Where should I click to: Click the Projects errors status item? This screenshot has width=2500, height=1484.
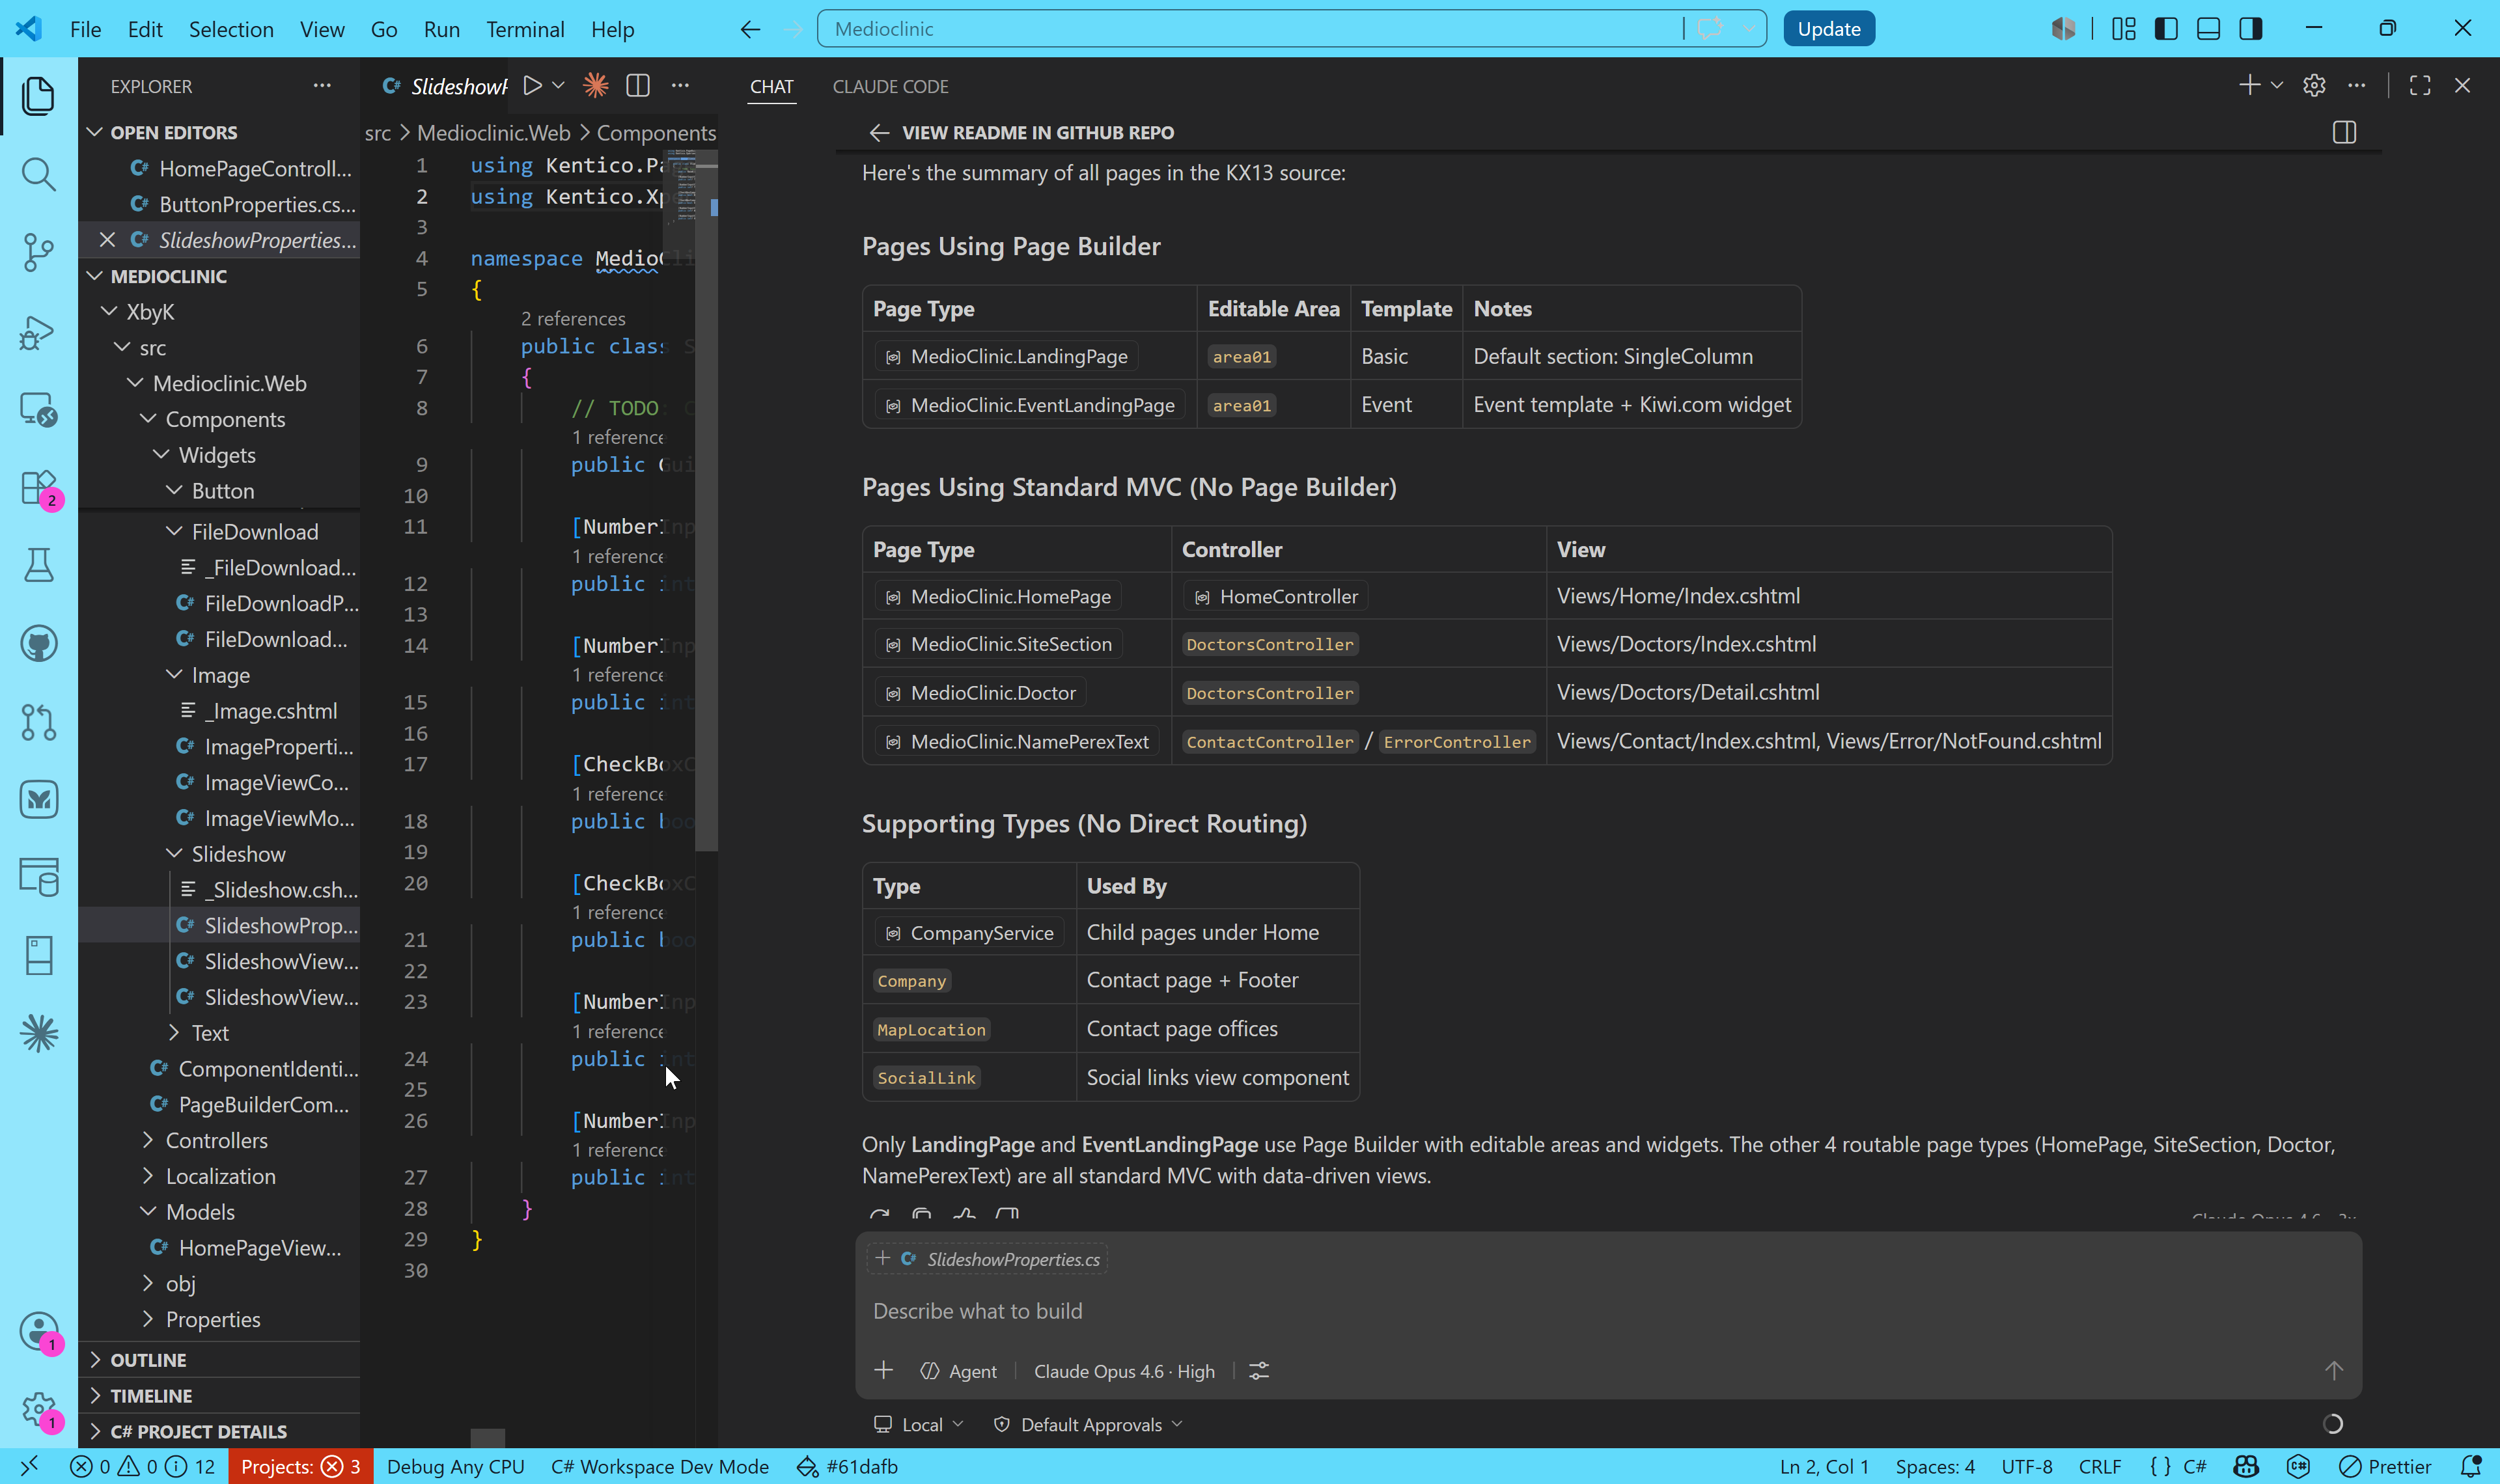pos(300,1466)
